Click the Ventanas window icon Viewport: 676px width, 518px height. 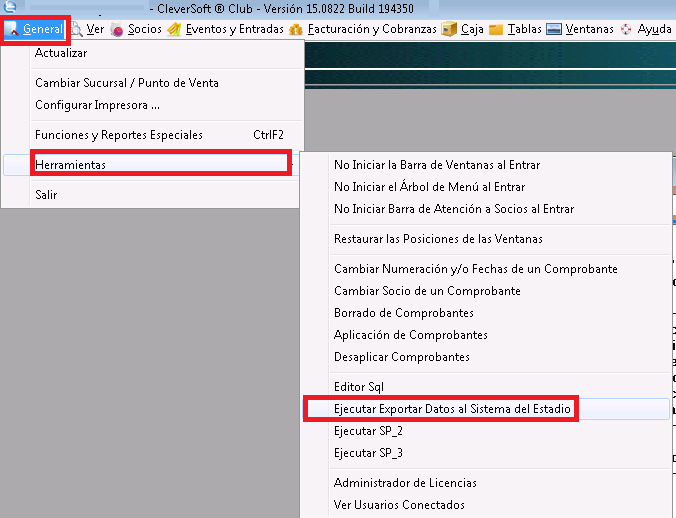pyautogui.click(x=554, y=30)
